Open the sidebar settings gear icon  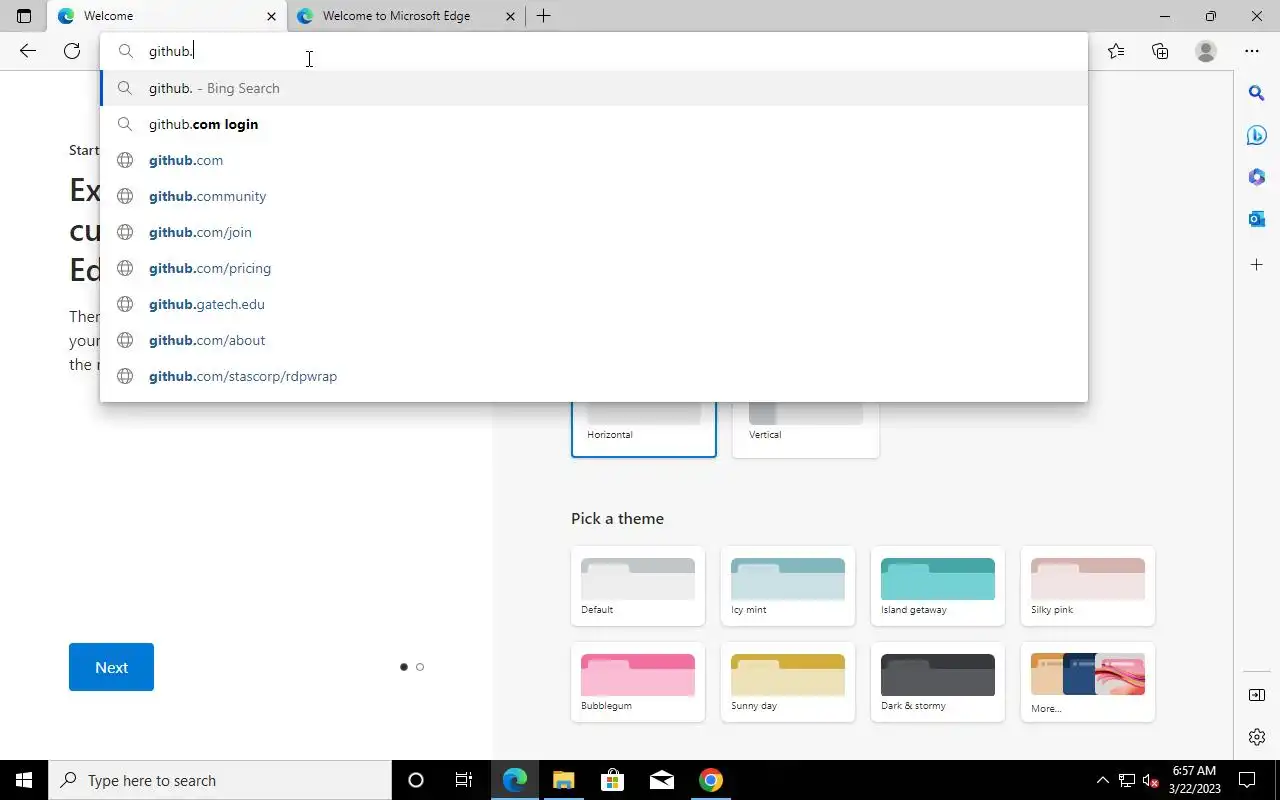[1257, 737]
